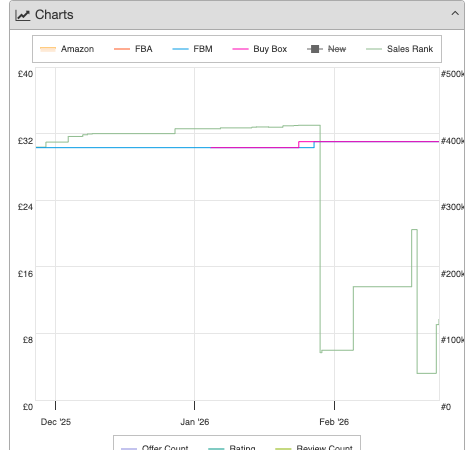Click the £40 price axis label
The image size is (474, 450).
click(x=25, y=74)
